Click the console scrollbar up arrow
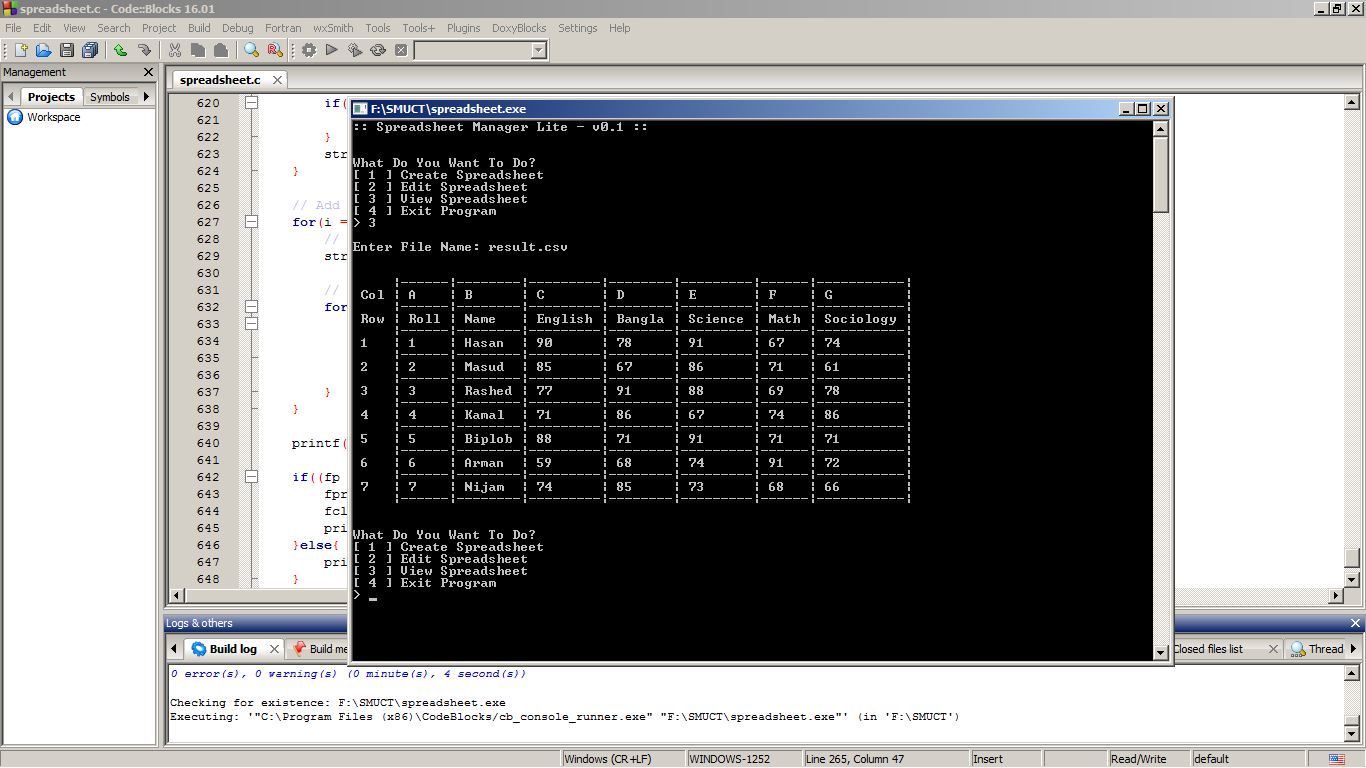The height and width of the screenshot is (768, 1366). click(1161, 128)
